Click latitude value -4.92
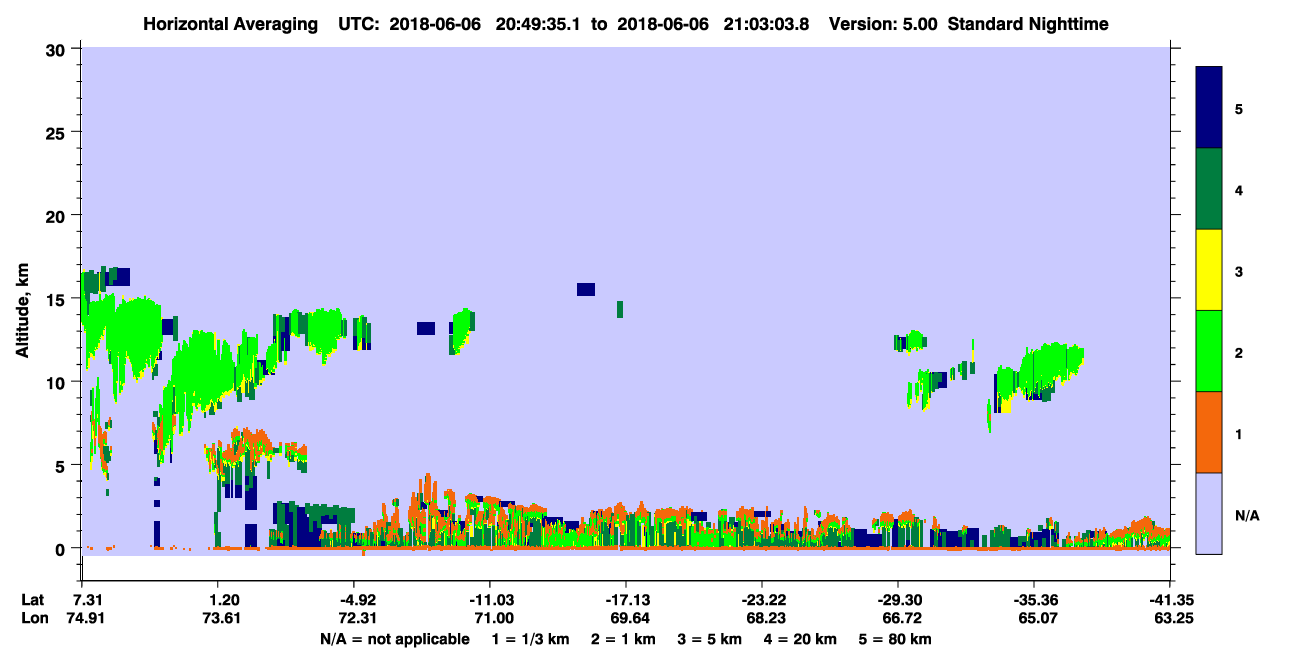Viewport: 1300px width, 667px height. click(355, 600)
